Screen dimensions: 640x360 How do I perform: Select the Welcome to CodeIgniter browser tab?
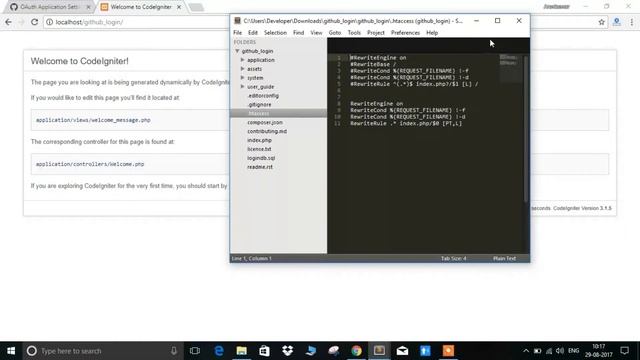(x=141, y=7)
